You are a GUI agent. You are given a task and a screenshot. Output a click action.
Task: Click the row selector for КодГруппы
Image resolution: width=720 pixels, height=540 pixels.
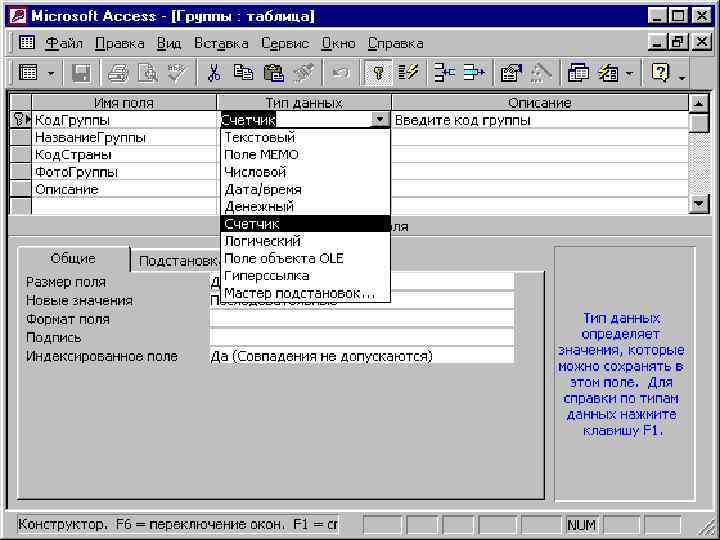(x=20, y=120)
